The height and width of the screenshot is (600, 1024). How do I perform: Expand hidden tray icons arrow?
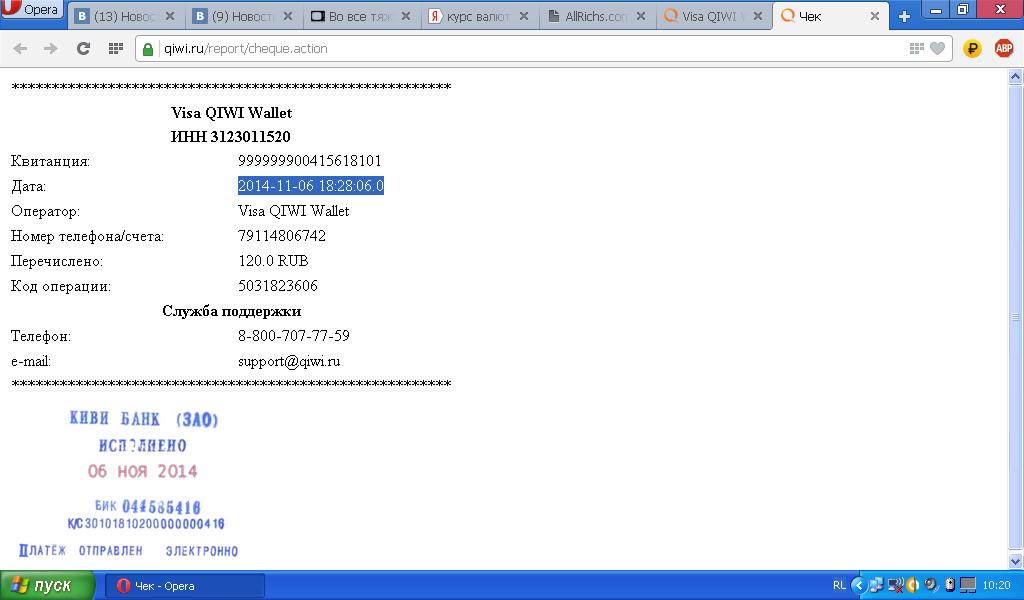[x=859, y=586]
